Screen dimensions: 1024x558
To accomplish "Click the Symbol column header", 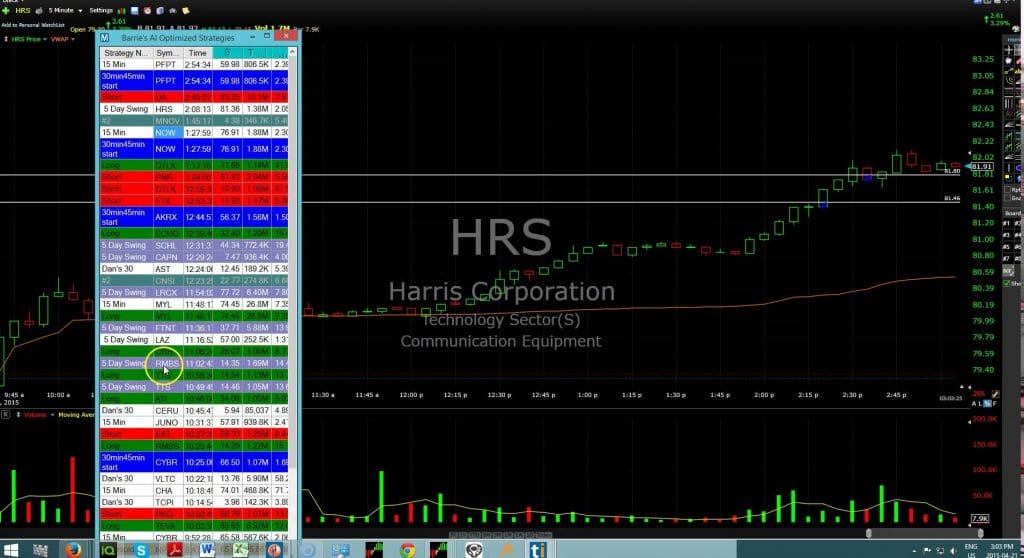I will [x=168, y=53].
